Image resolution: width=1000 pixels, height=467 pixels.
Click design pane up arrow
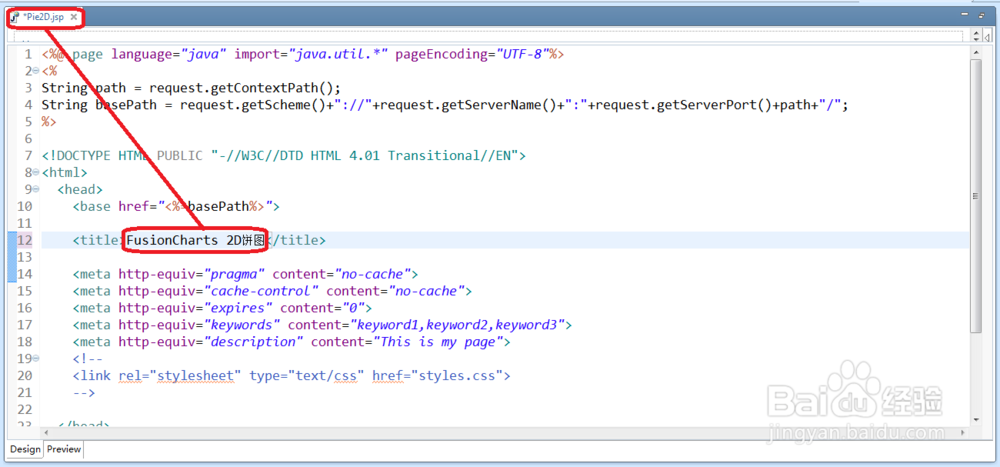[974, 31]
